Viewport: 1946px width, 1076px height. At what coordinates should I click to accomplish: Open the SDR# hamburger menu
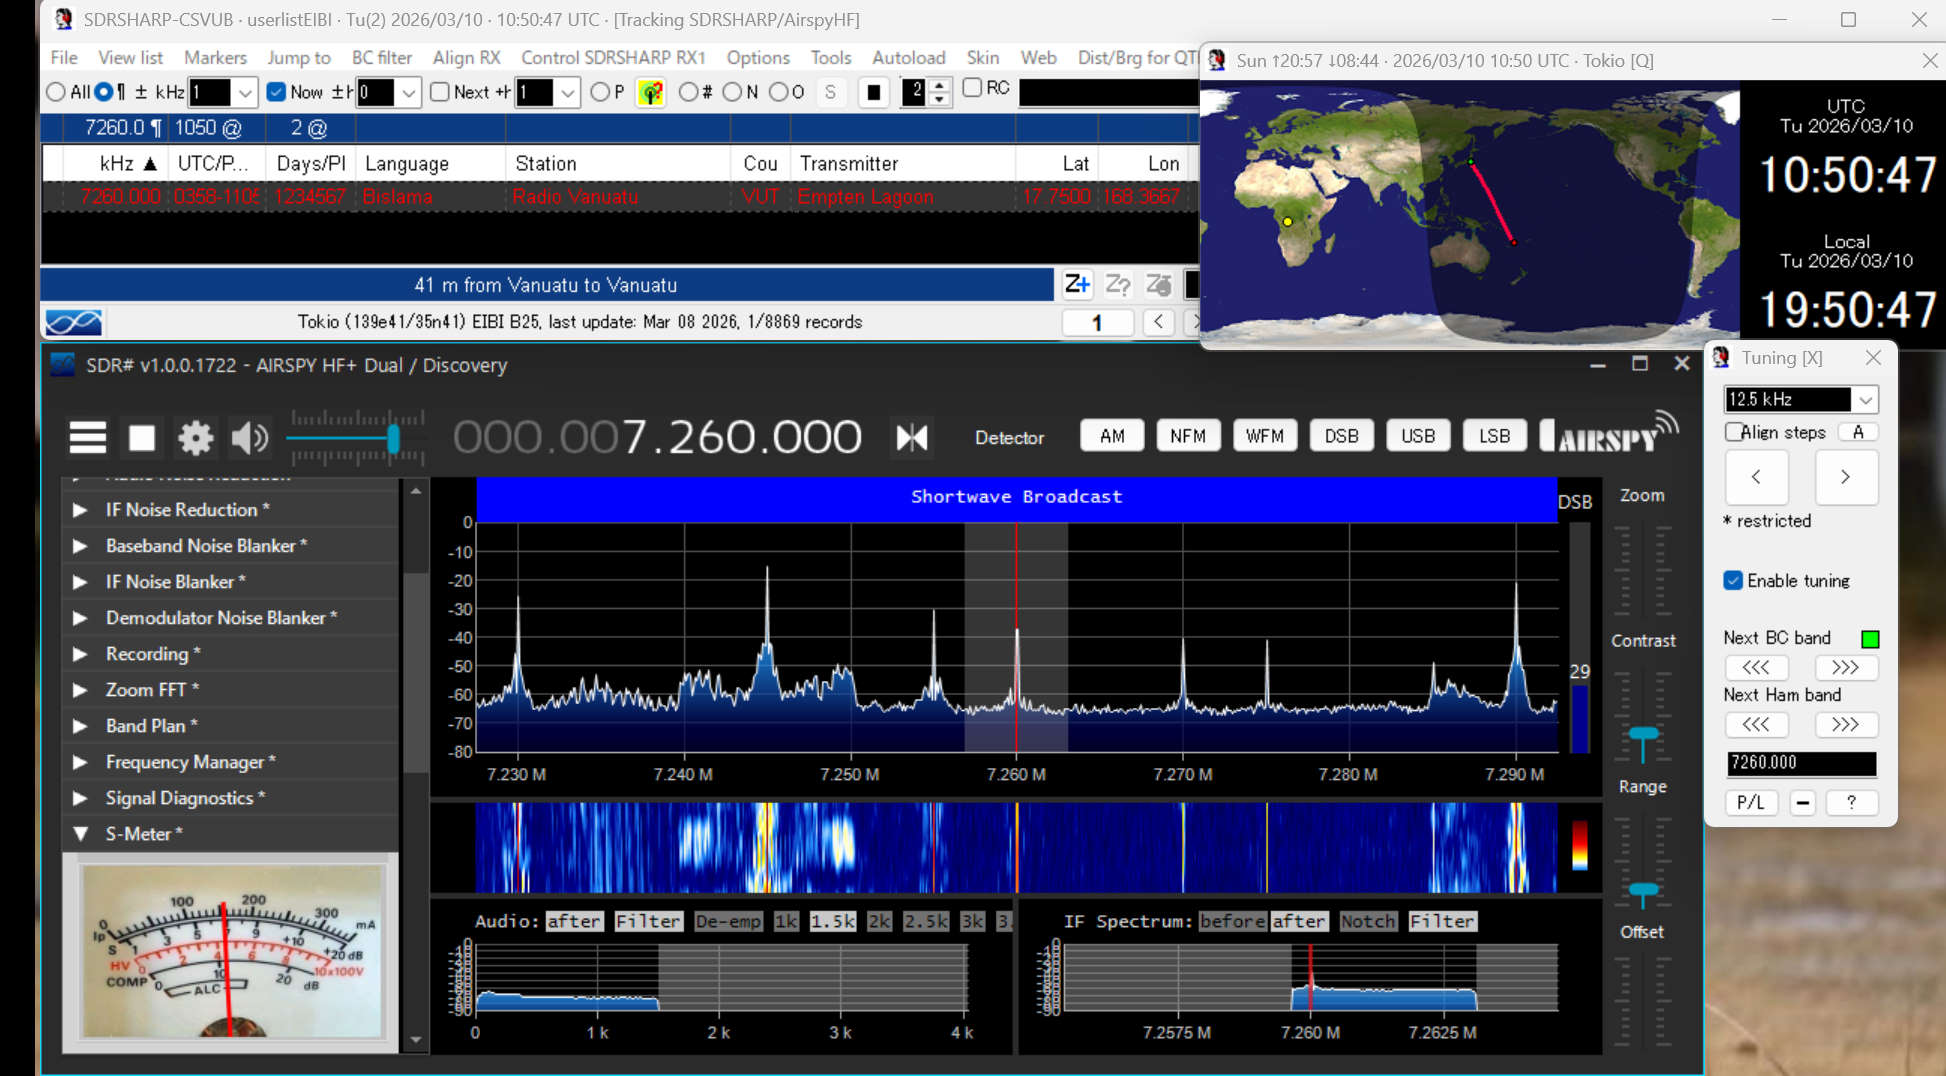click(x=87, y=437)
